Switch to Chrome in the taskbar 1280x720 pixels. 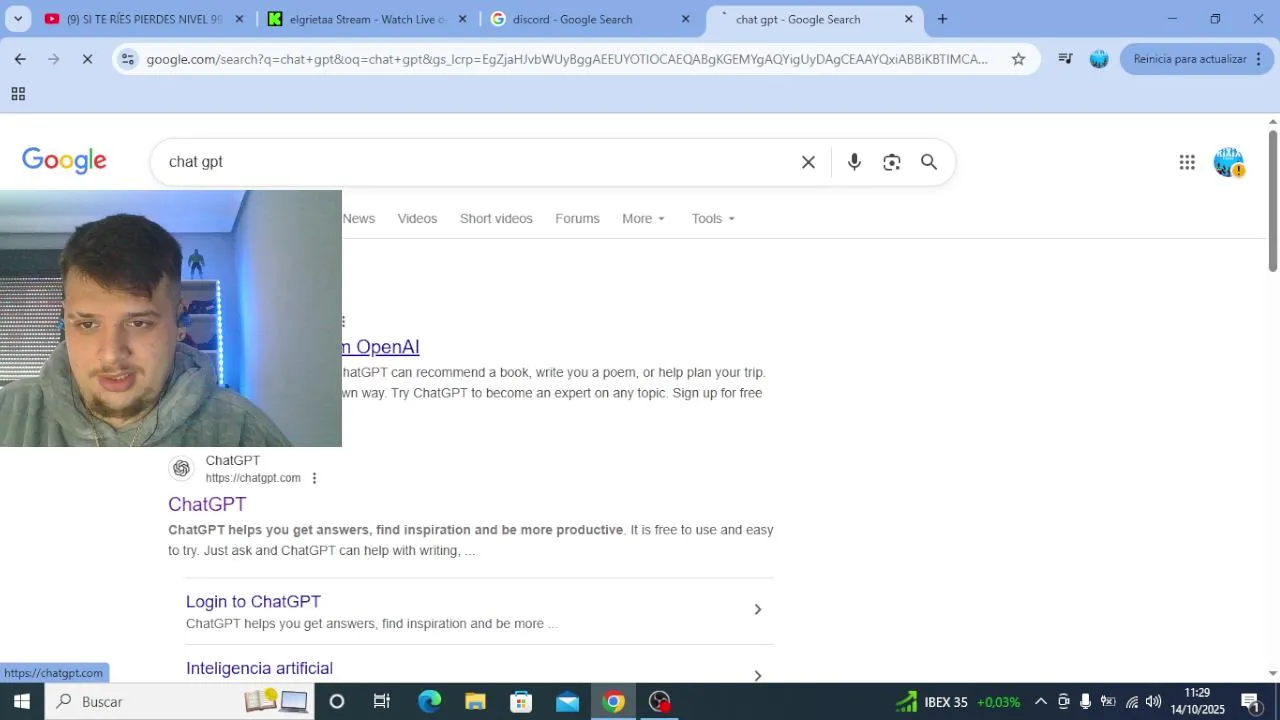point(614,701)
